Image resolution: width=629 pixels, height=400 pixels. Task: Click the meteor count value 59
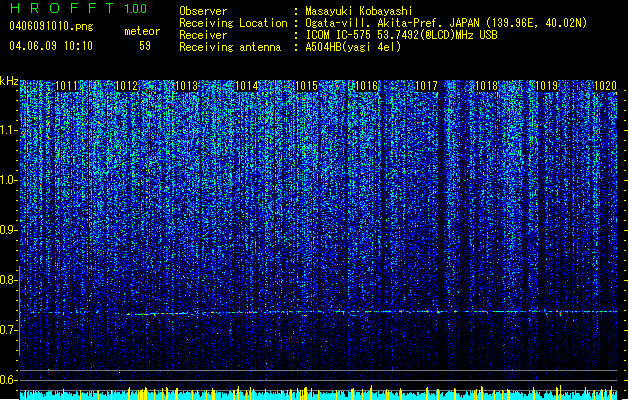point(145,46)
